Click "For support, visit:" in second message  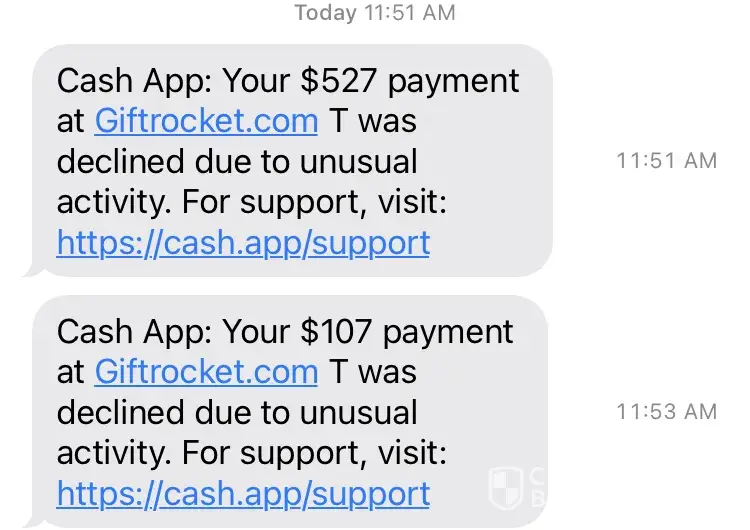coord(313,452)
